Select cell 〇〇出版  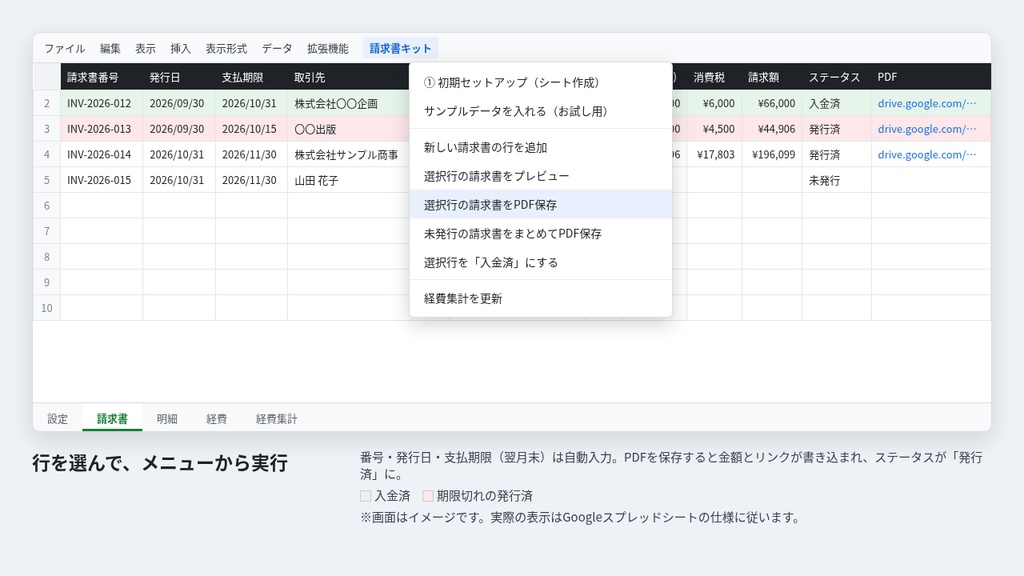pos(349,129)
